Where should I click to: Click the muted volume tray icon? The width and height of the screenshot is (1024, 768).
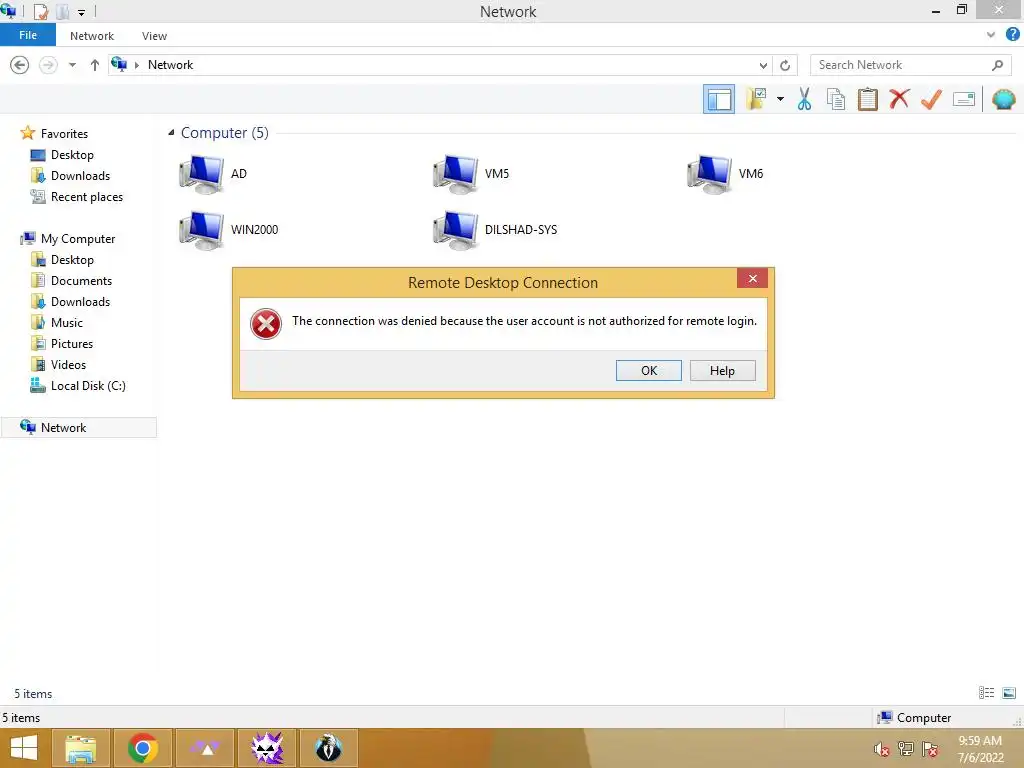click(882, 749)
